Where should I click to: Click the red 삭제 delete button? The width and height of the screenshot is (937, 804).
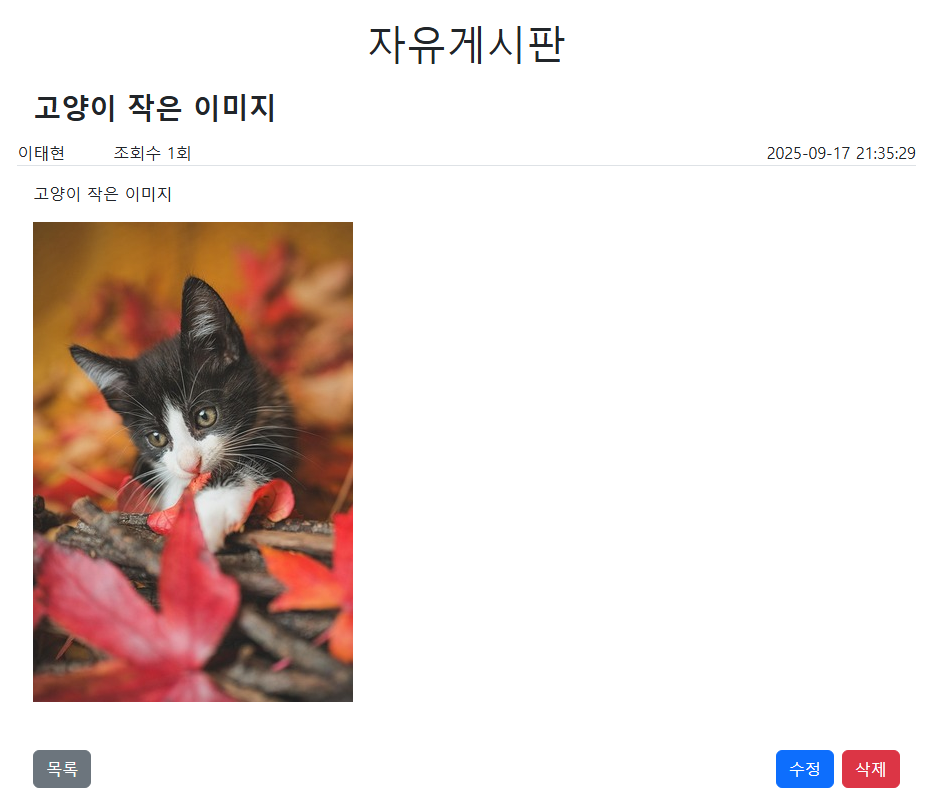pyautogui.click(x=871, y=769)
